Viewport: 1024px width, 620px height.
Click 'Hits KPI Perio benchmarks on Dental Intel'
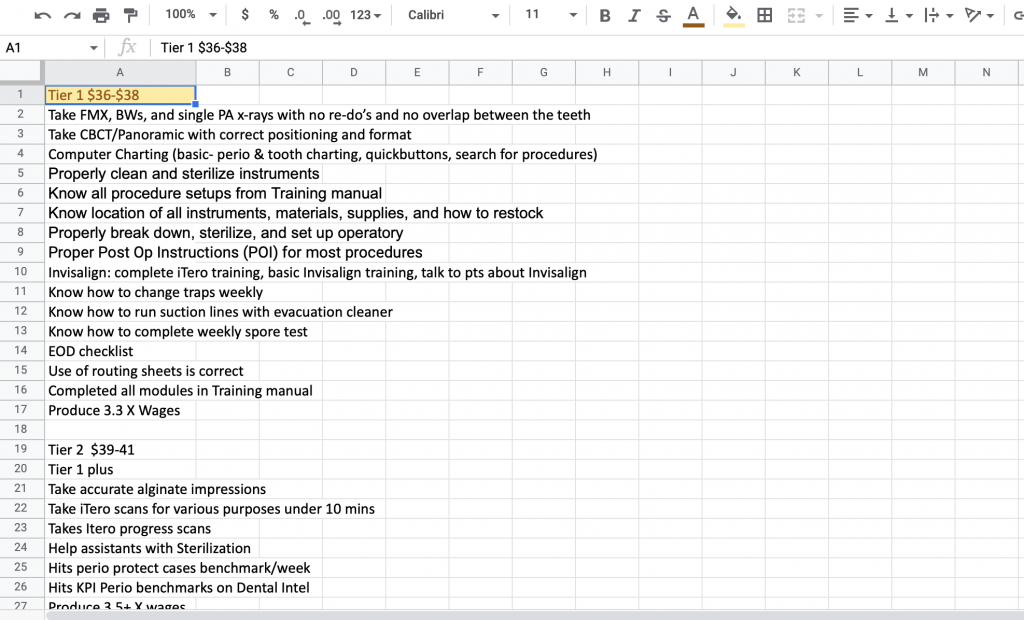point(178,587)
